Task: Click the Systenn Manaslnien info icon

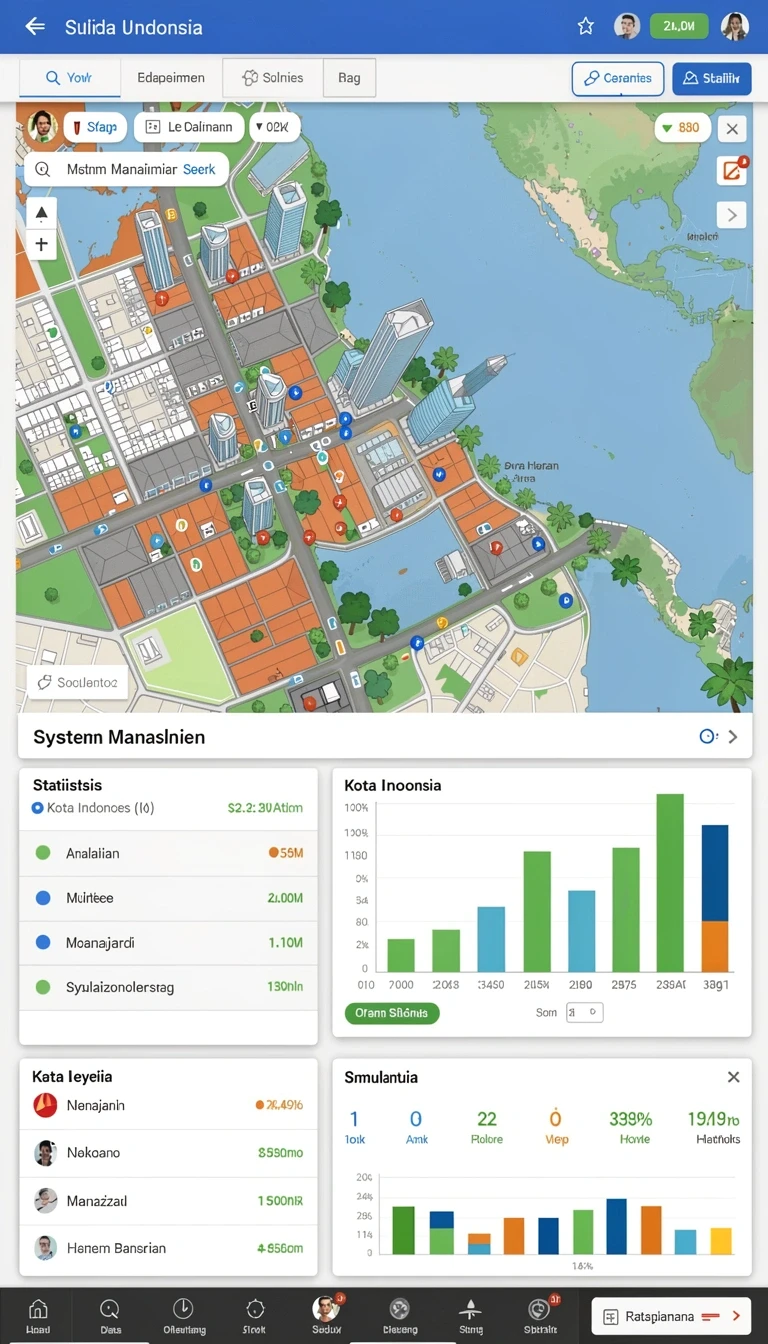Action: pos(708,736)
